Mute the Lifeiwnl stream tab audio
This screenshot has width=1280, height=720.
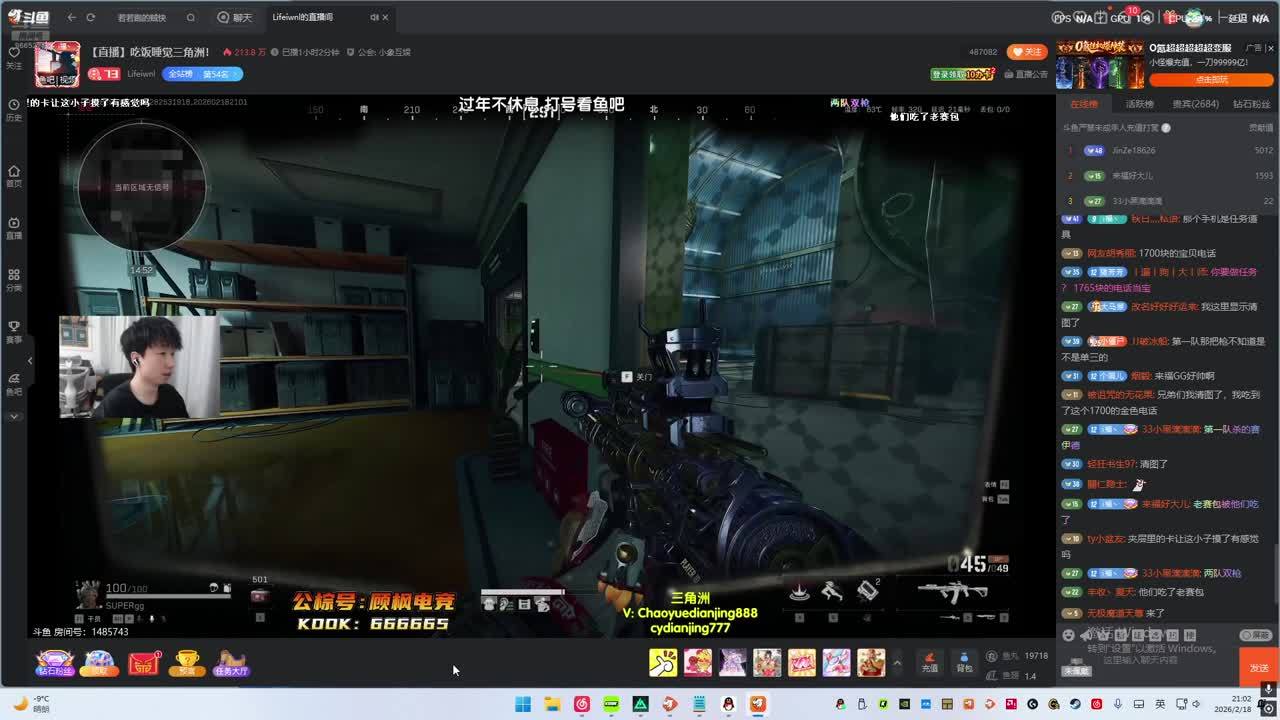[374, 17]
